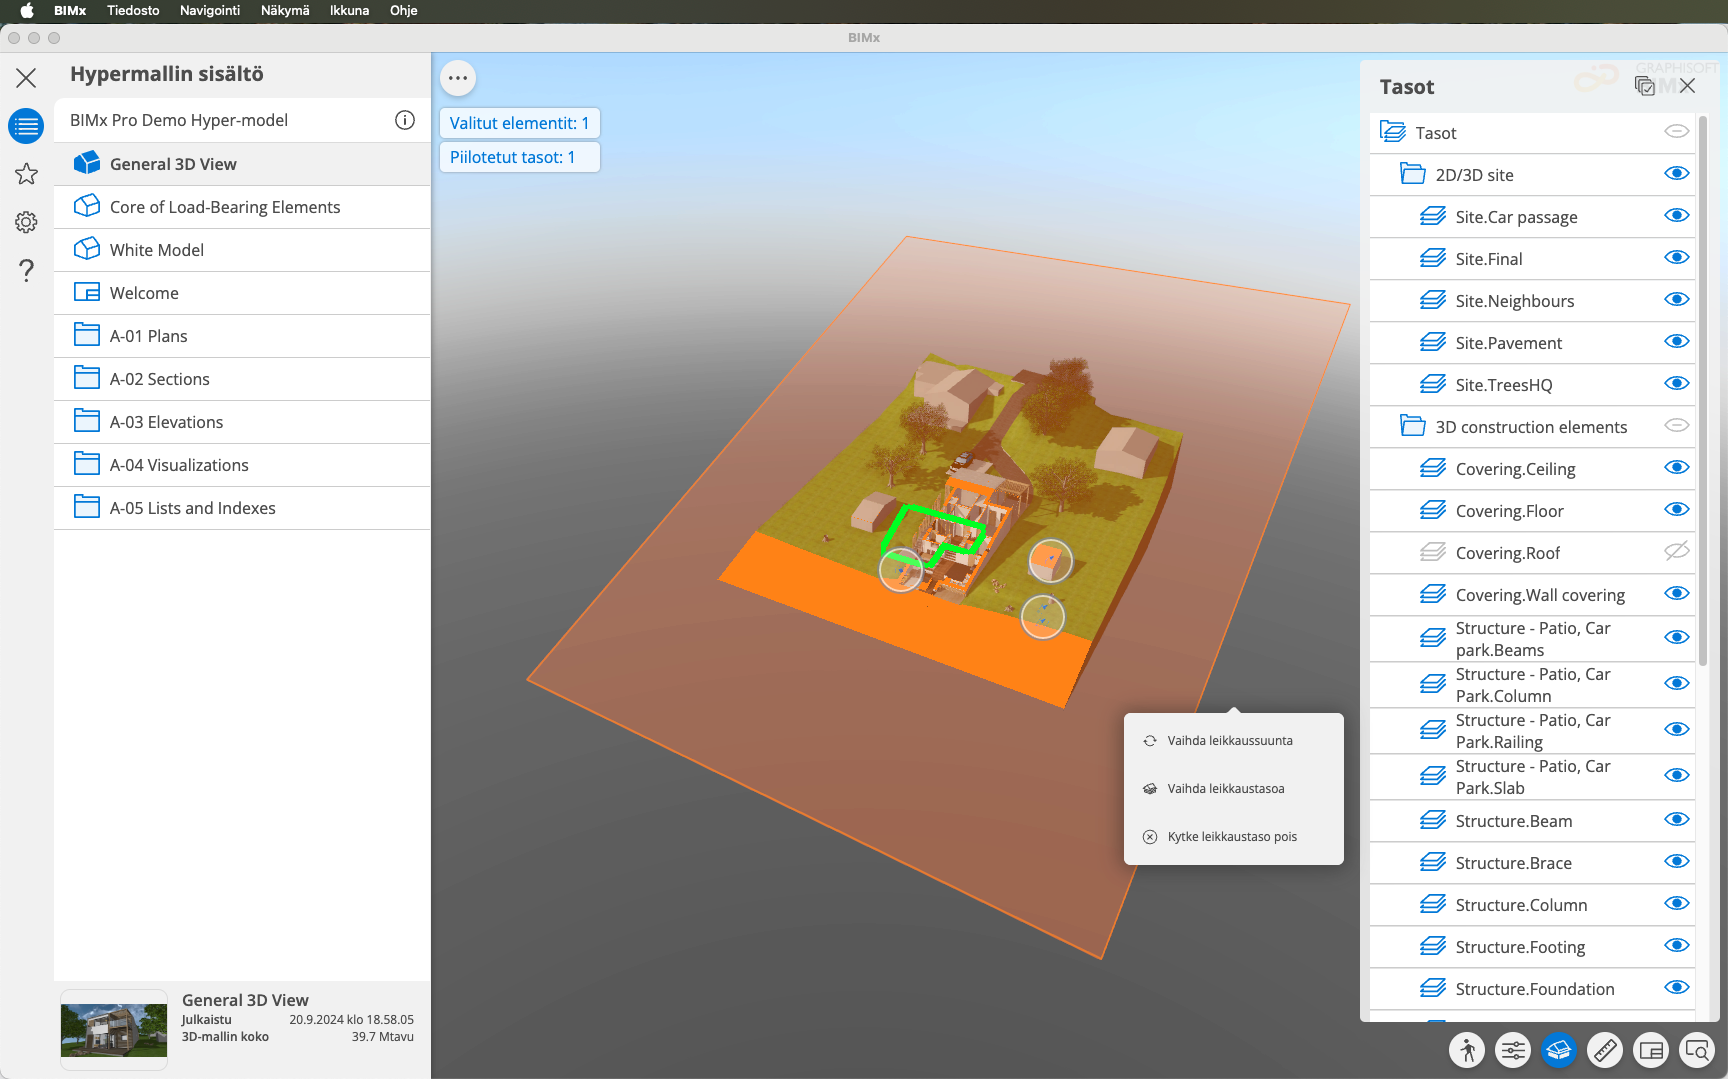
Task: Expand the A-02 Sections folder
Action: (x=242, y=379)
